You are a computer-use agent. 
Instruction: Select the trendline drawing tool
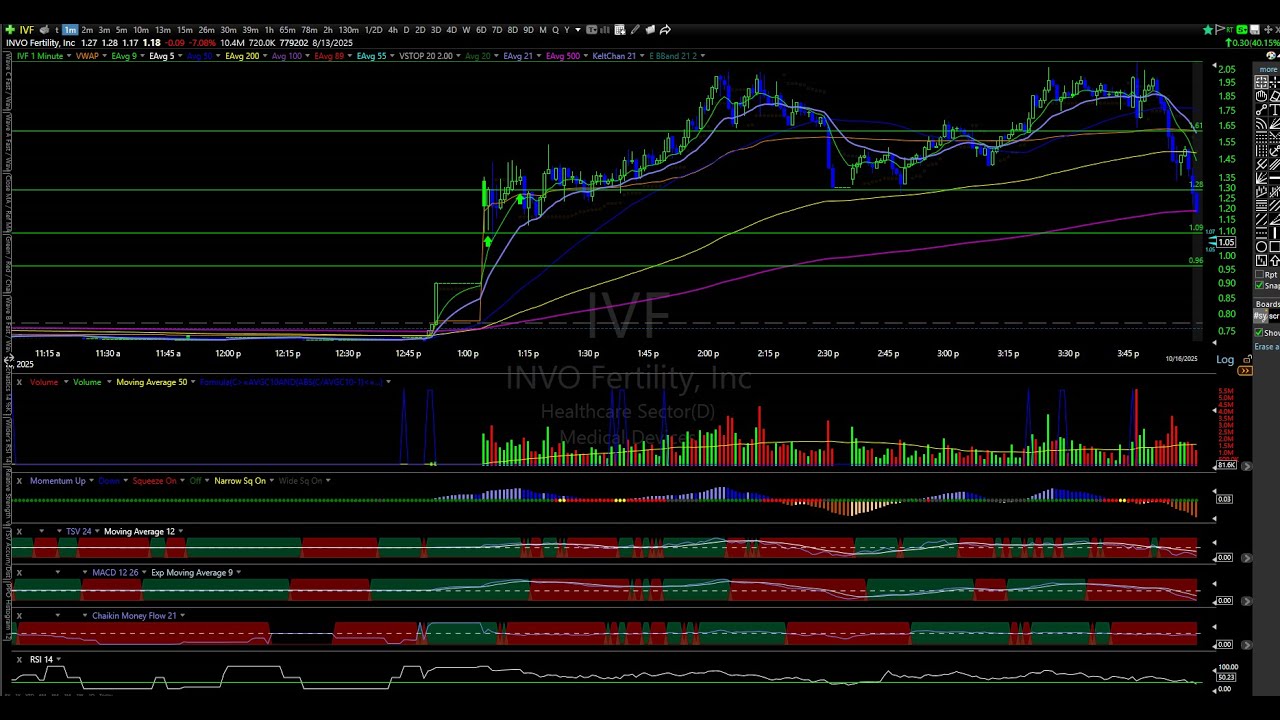(1261, 109)
